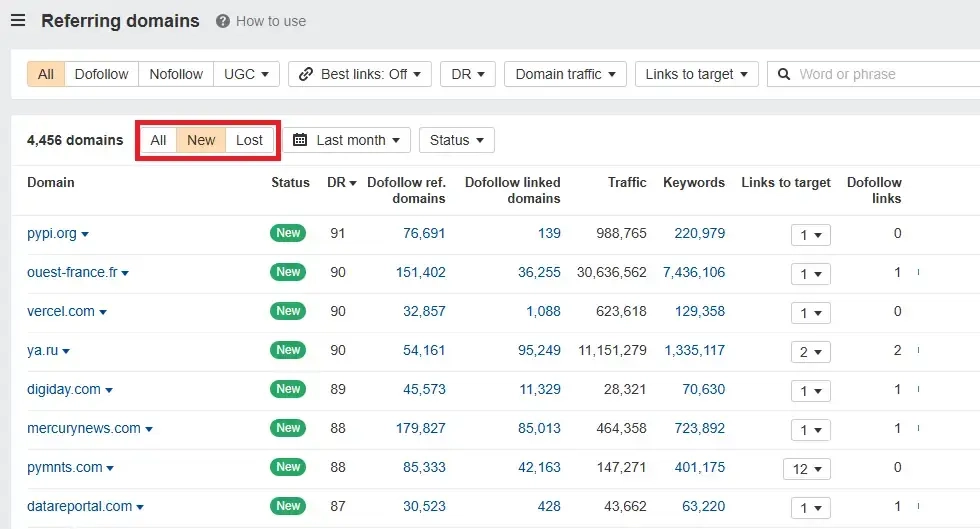Toggle the Nofollow link filter
This screenshot has width=980, height=529.
[176, 74]
